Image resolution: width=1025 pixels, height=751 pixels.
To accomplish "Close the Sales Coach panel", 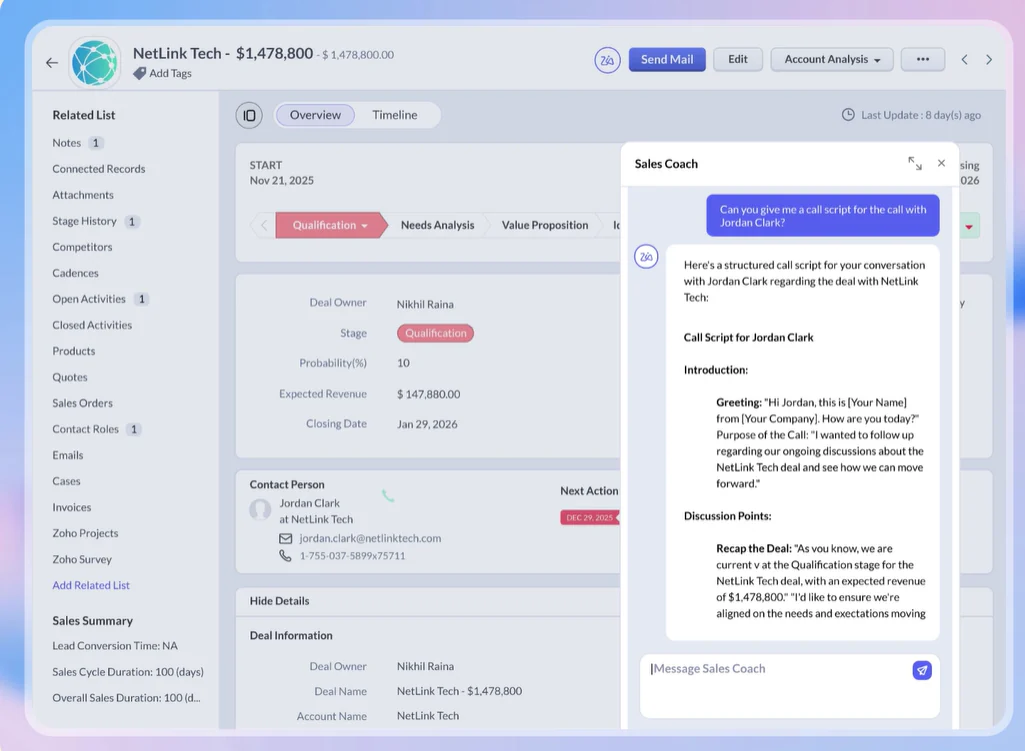I will (x=941, y=163).
